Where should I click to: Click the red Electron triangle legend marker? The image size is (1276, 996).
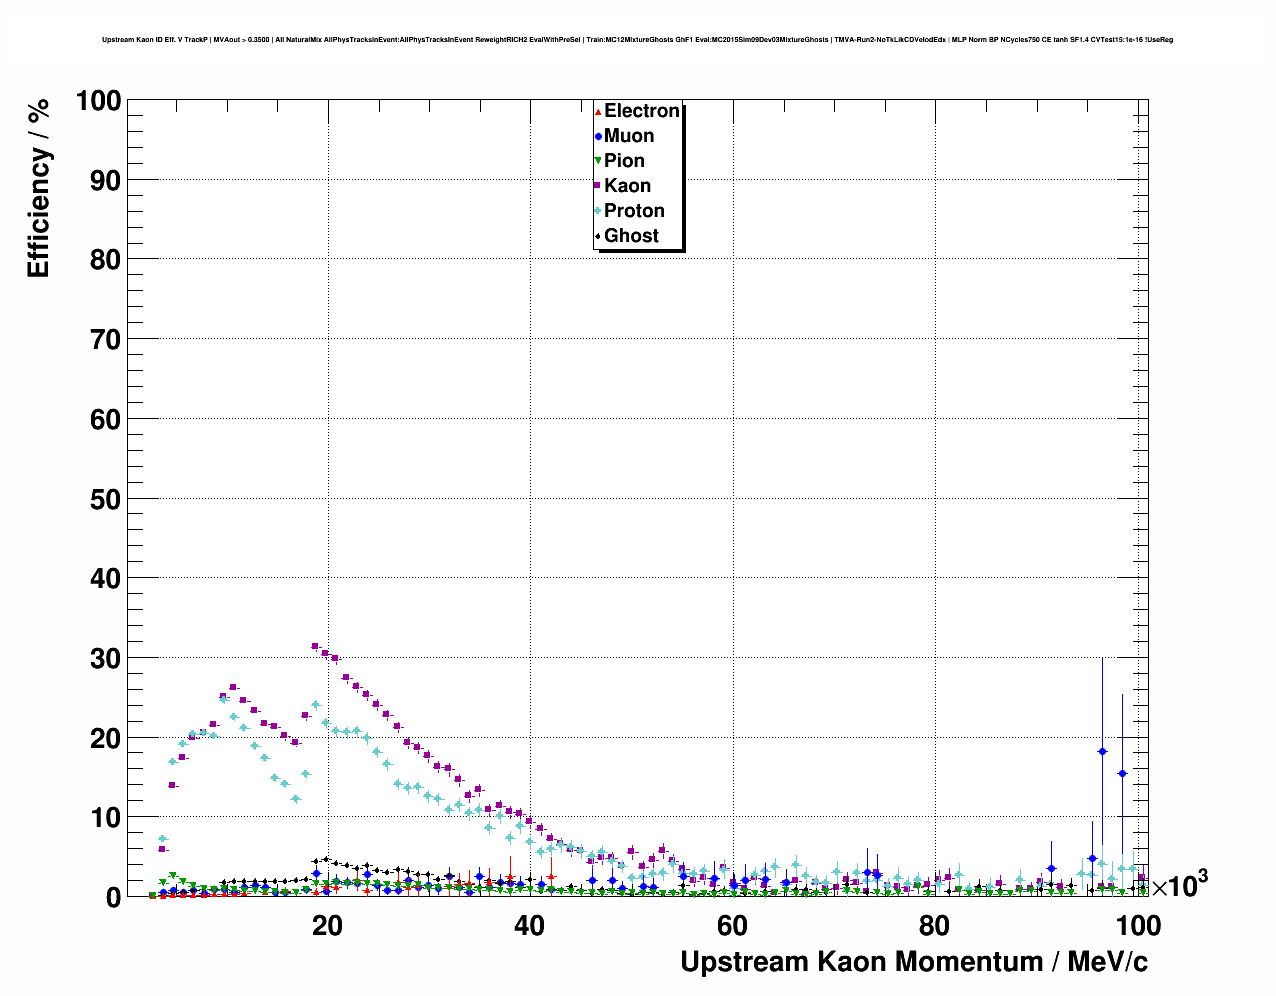click(x=598, y=111)
